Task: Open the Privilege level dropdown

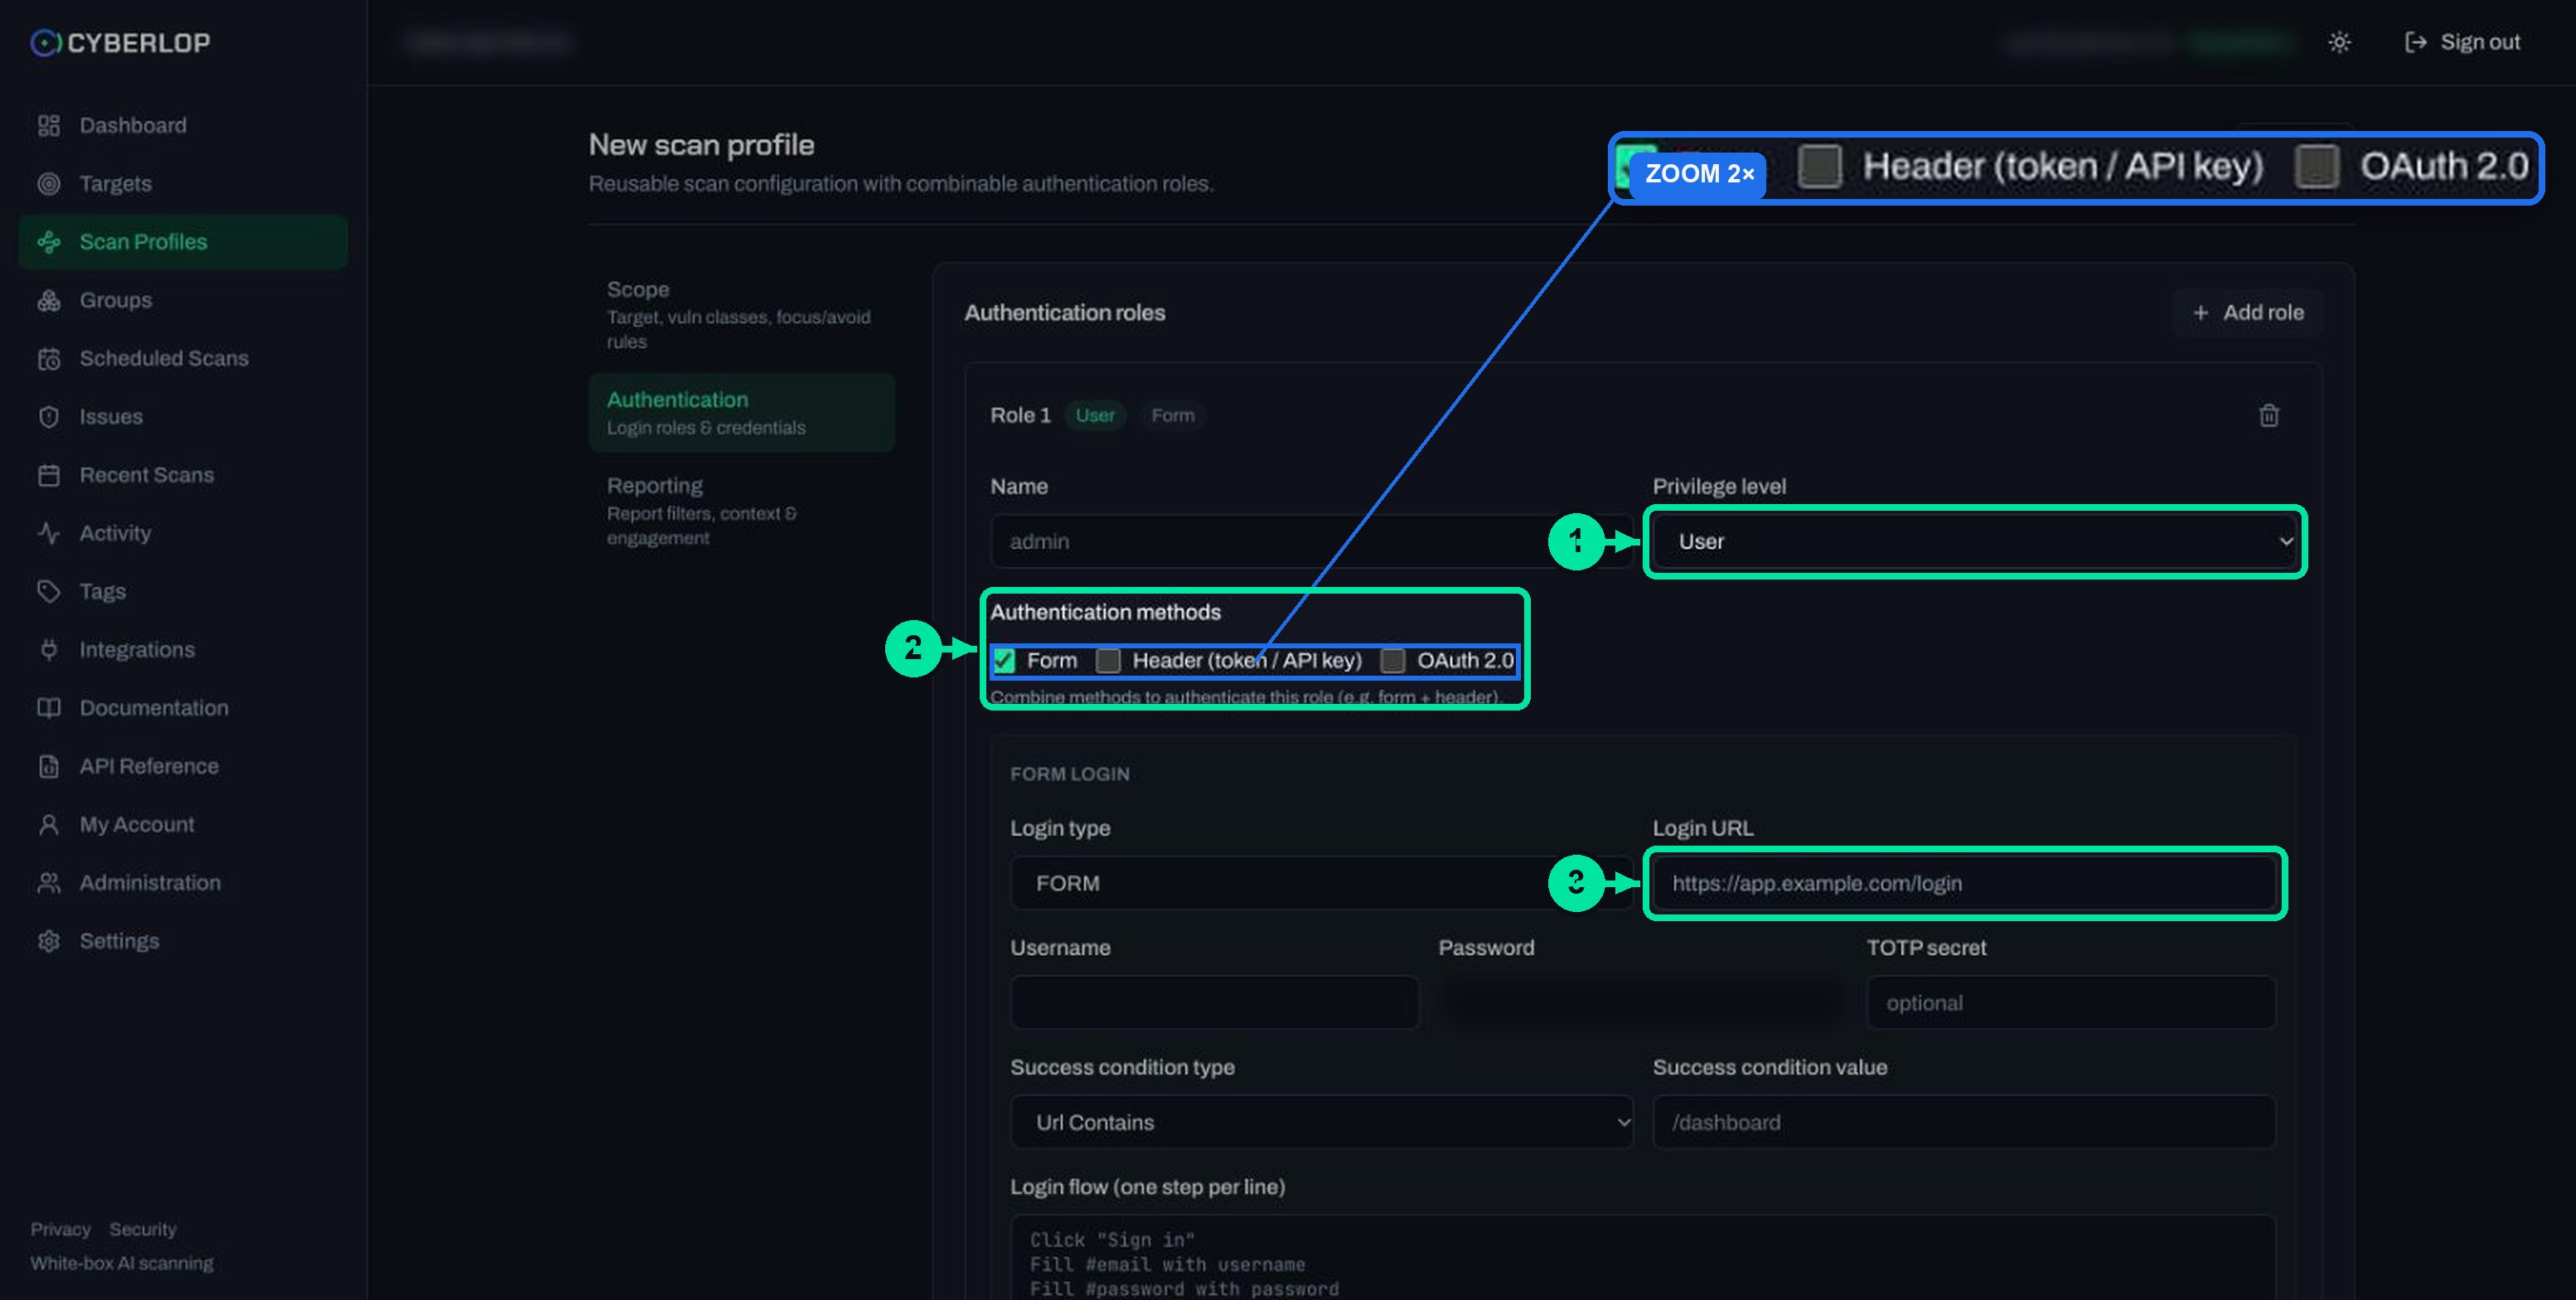Action: click(1974, 542)
